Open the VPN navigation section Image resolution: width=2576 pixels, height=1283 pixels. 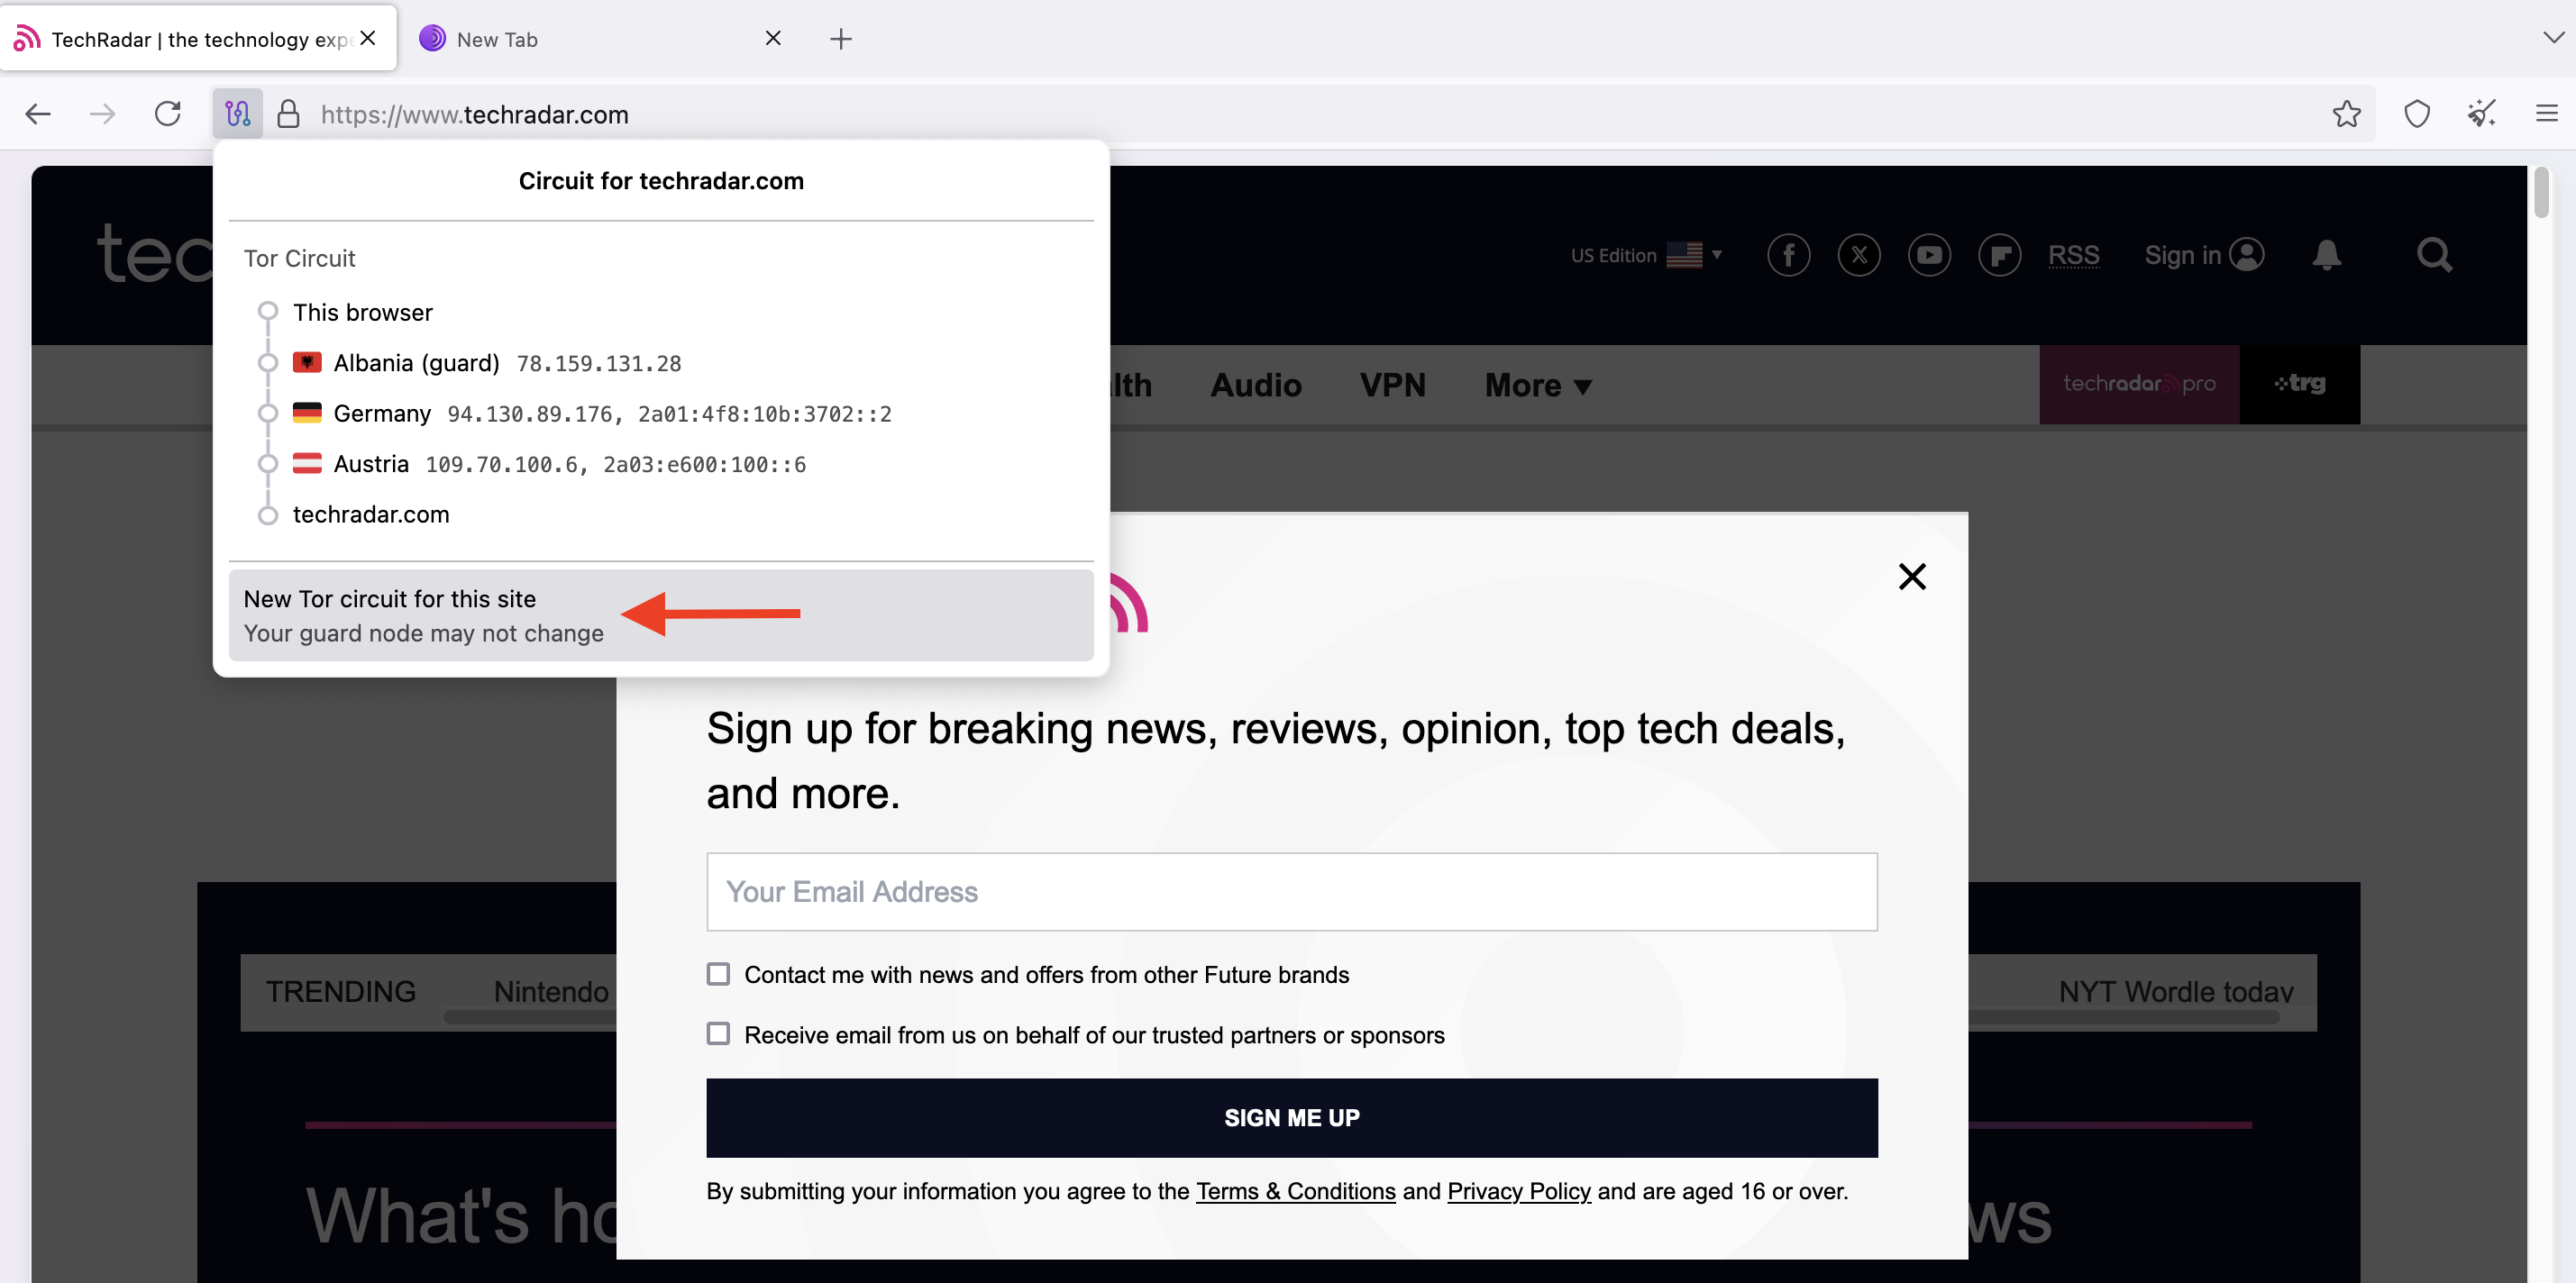[1393, 385]
